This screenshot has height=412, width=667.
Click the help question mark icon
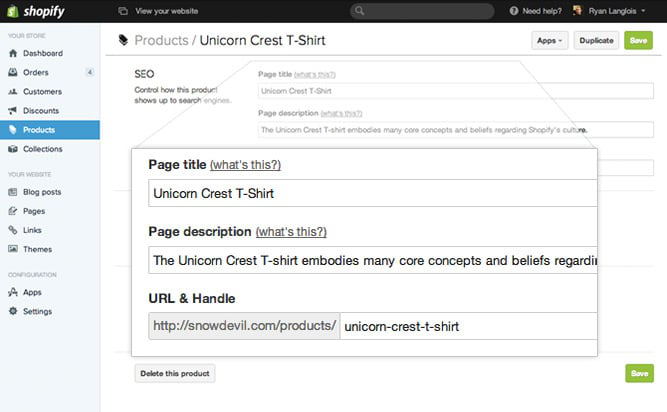click(514, 11)
